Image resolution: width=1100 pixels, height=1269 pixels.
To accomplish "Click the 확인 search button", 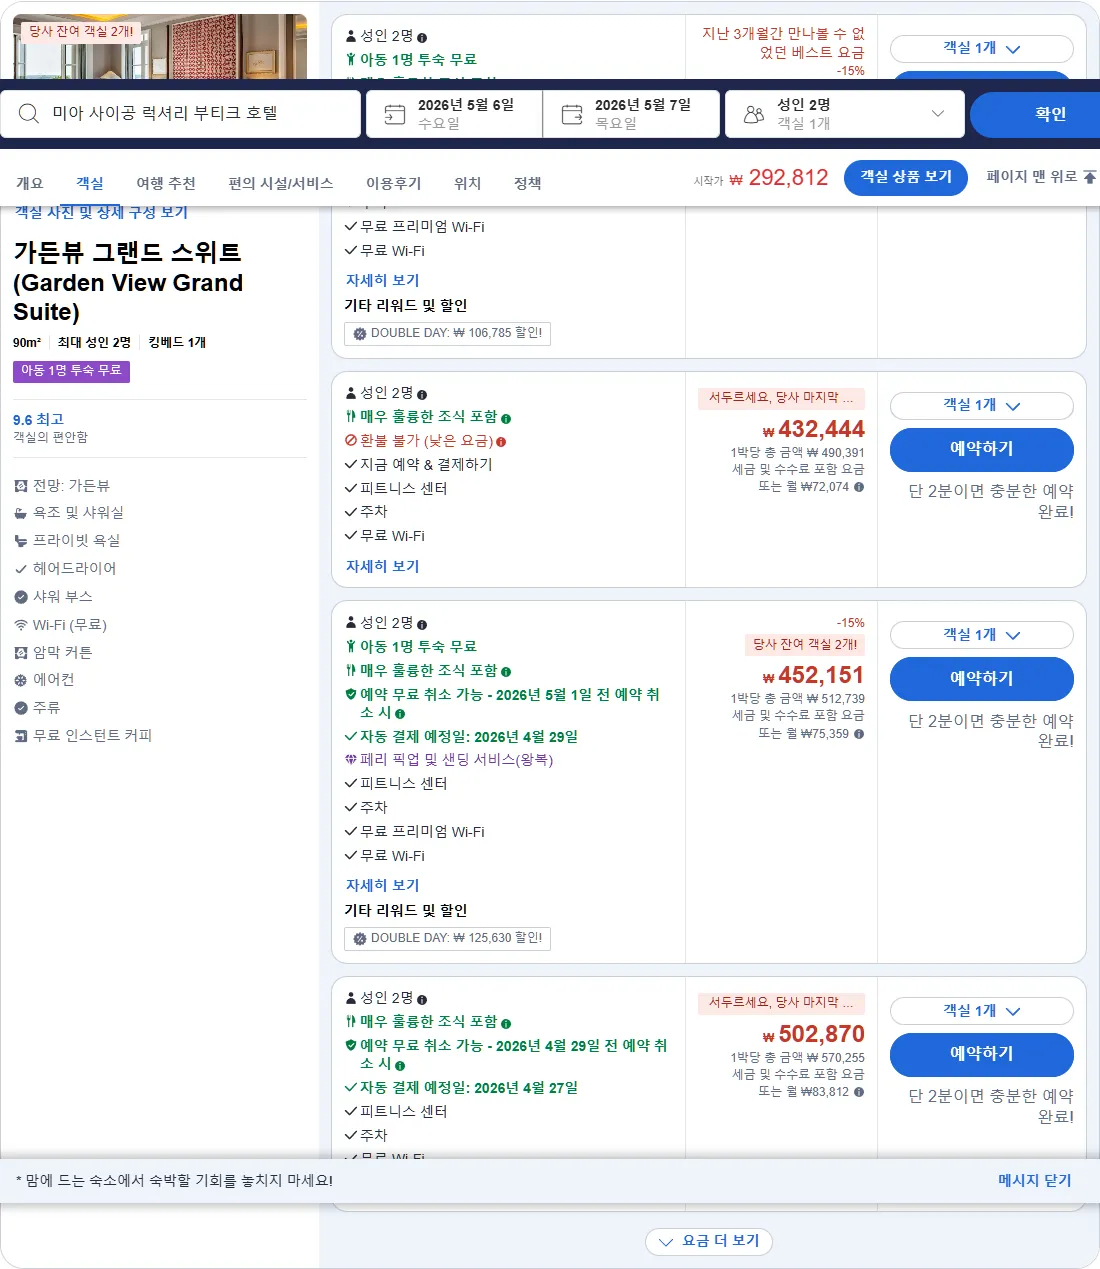I will tap(1035, 114).
